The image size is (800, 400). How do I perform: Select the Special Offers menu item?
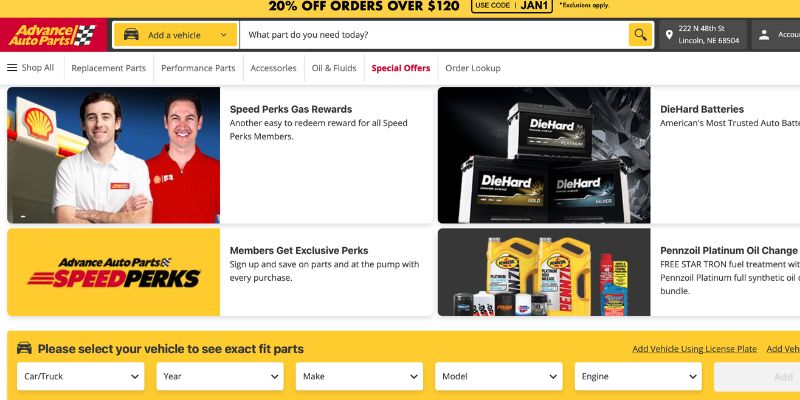(x=401, y=68)
